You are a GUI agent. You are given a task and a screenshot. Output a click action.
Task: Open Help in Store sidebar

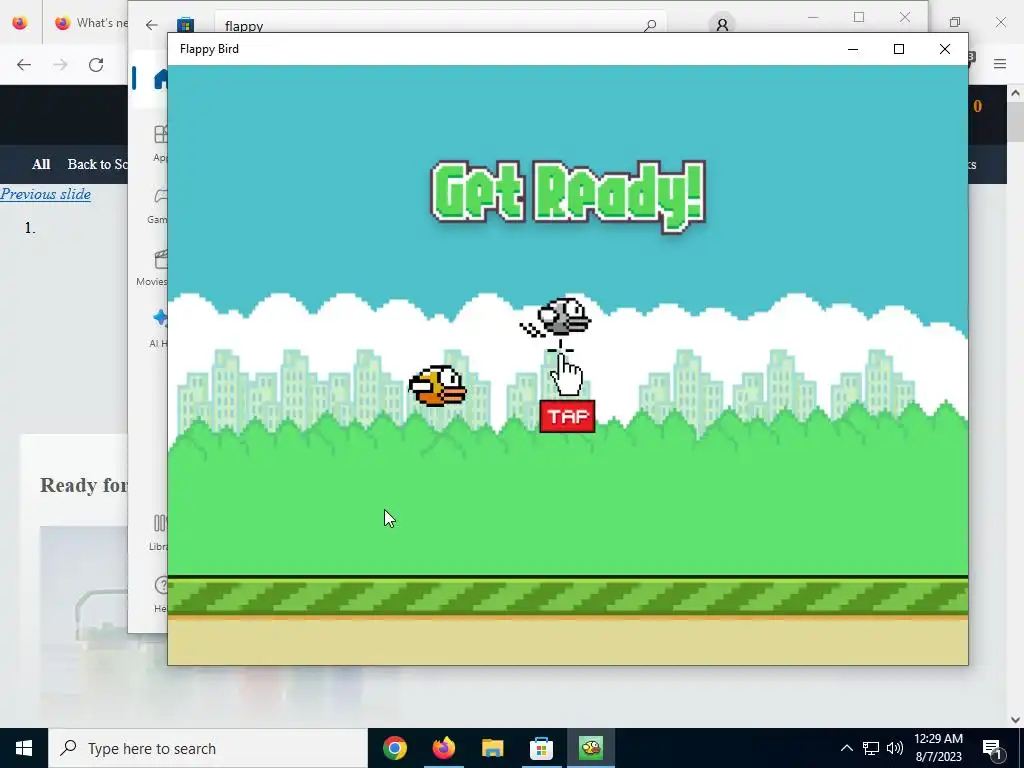click(161, 594)
